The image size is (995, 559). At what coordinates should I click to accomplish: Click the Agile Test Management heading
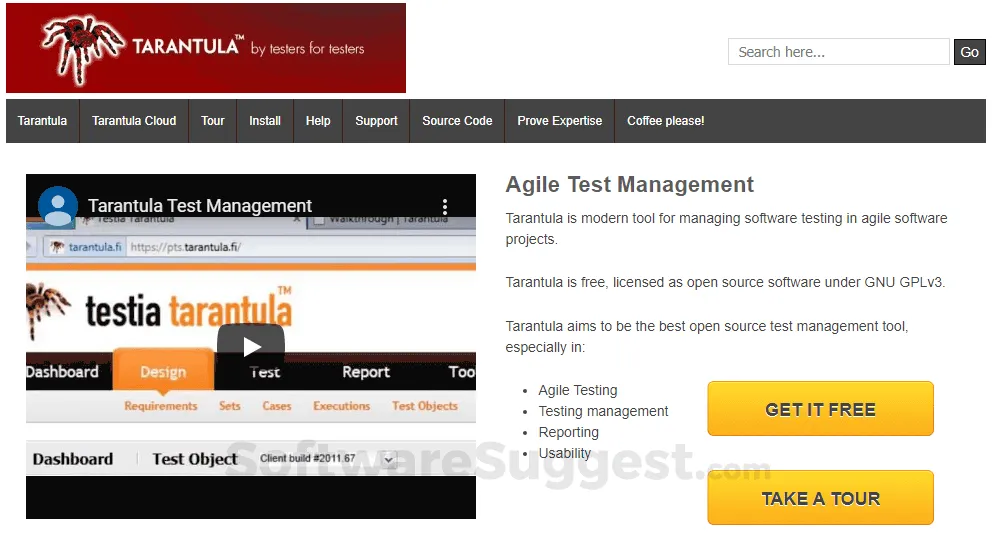click(630, 185)
